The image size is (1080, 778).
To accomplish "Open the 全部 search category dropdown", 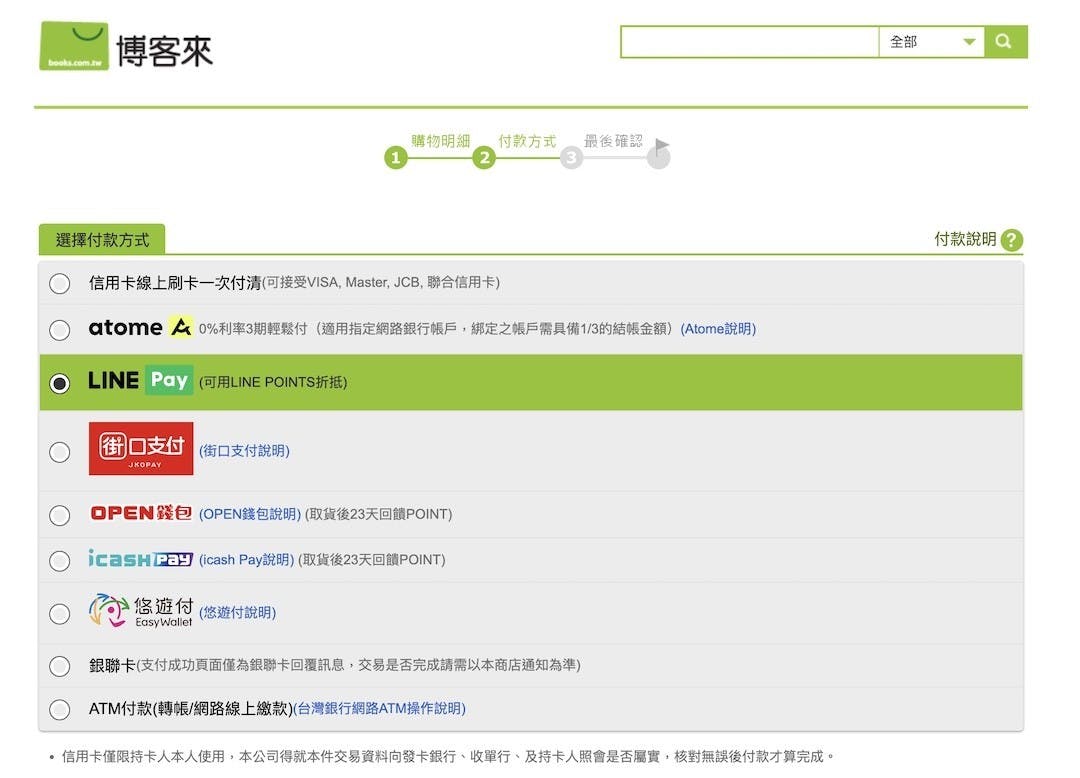I will click(932, 42).
